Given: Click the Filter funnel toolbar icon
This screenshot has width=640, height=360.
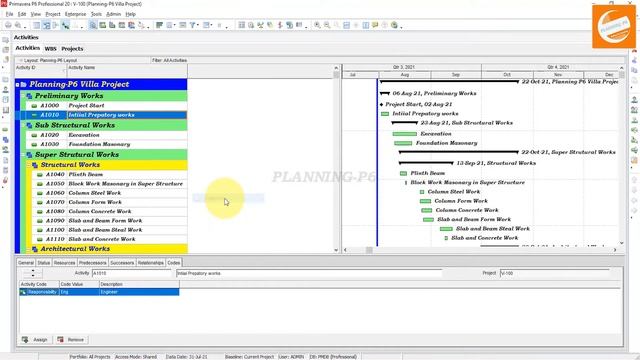Looking at the screenshot, I should (192, 25).
